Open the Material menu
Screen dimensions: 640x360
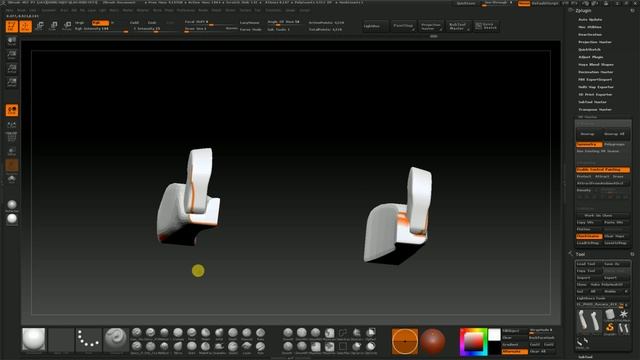pyautogui.click(x=142, y=10)
